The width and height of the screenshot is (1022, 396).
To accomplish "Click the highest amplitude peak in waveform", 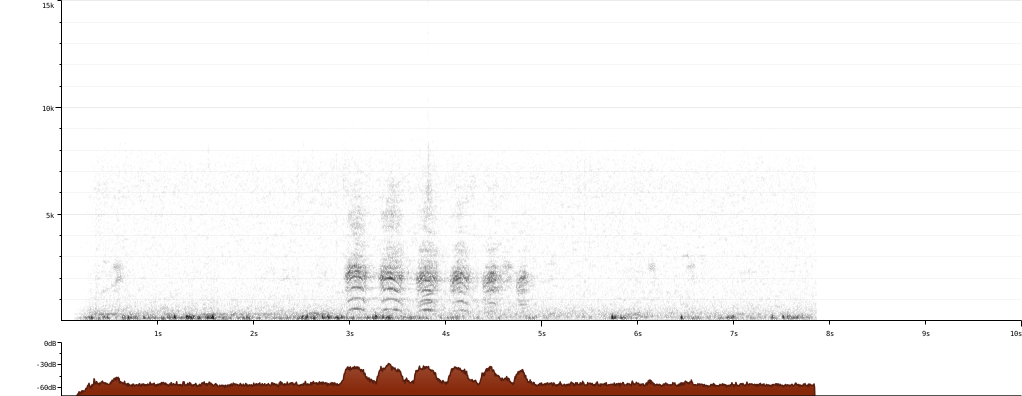I will [389, 365].
